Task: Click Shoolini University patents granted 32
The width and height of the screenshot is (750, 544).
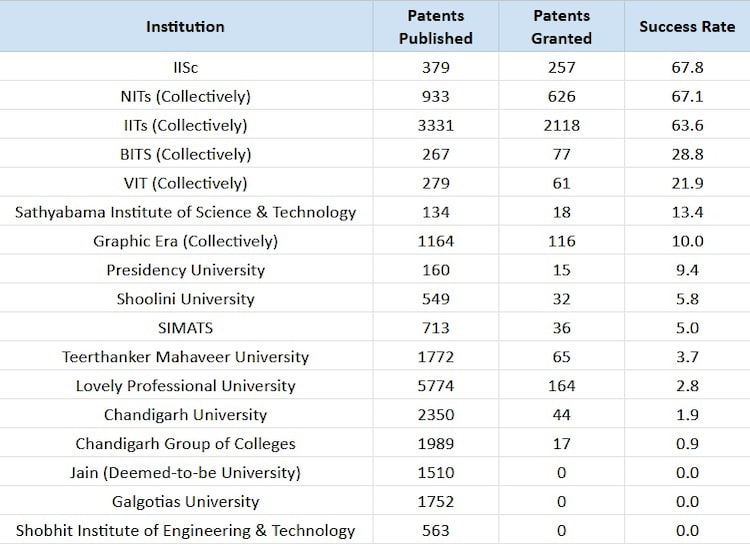Action: [562, 299]
